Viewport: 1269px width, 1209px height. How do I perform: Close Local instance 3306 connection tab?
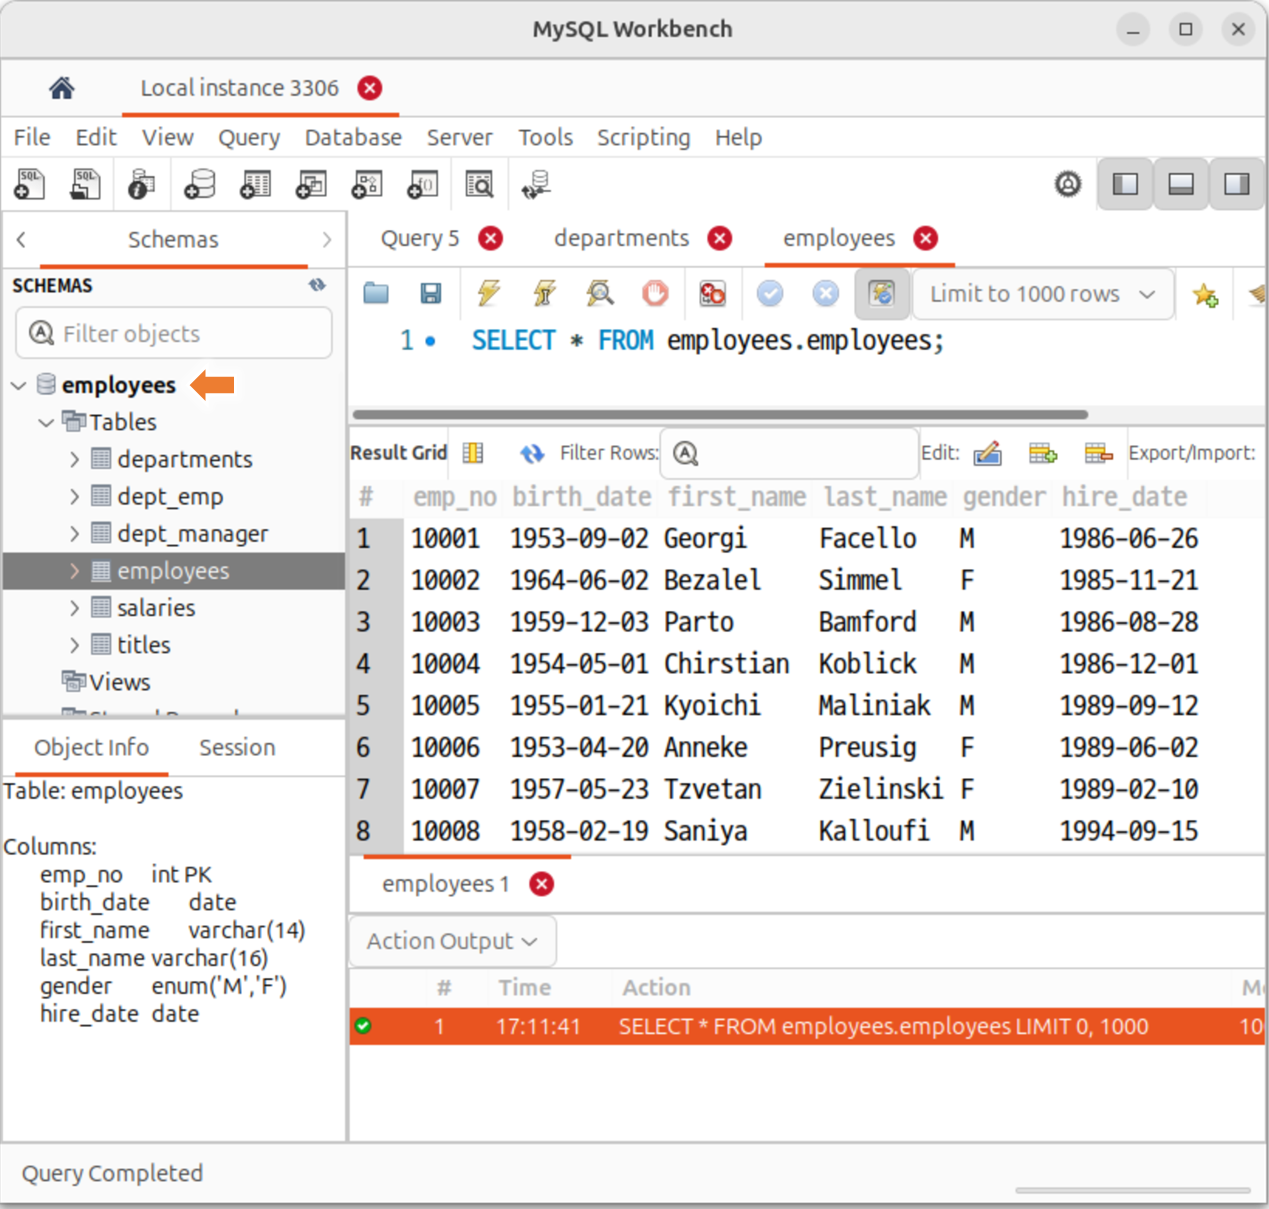(370, 88)
